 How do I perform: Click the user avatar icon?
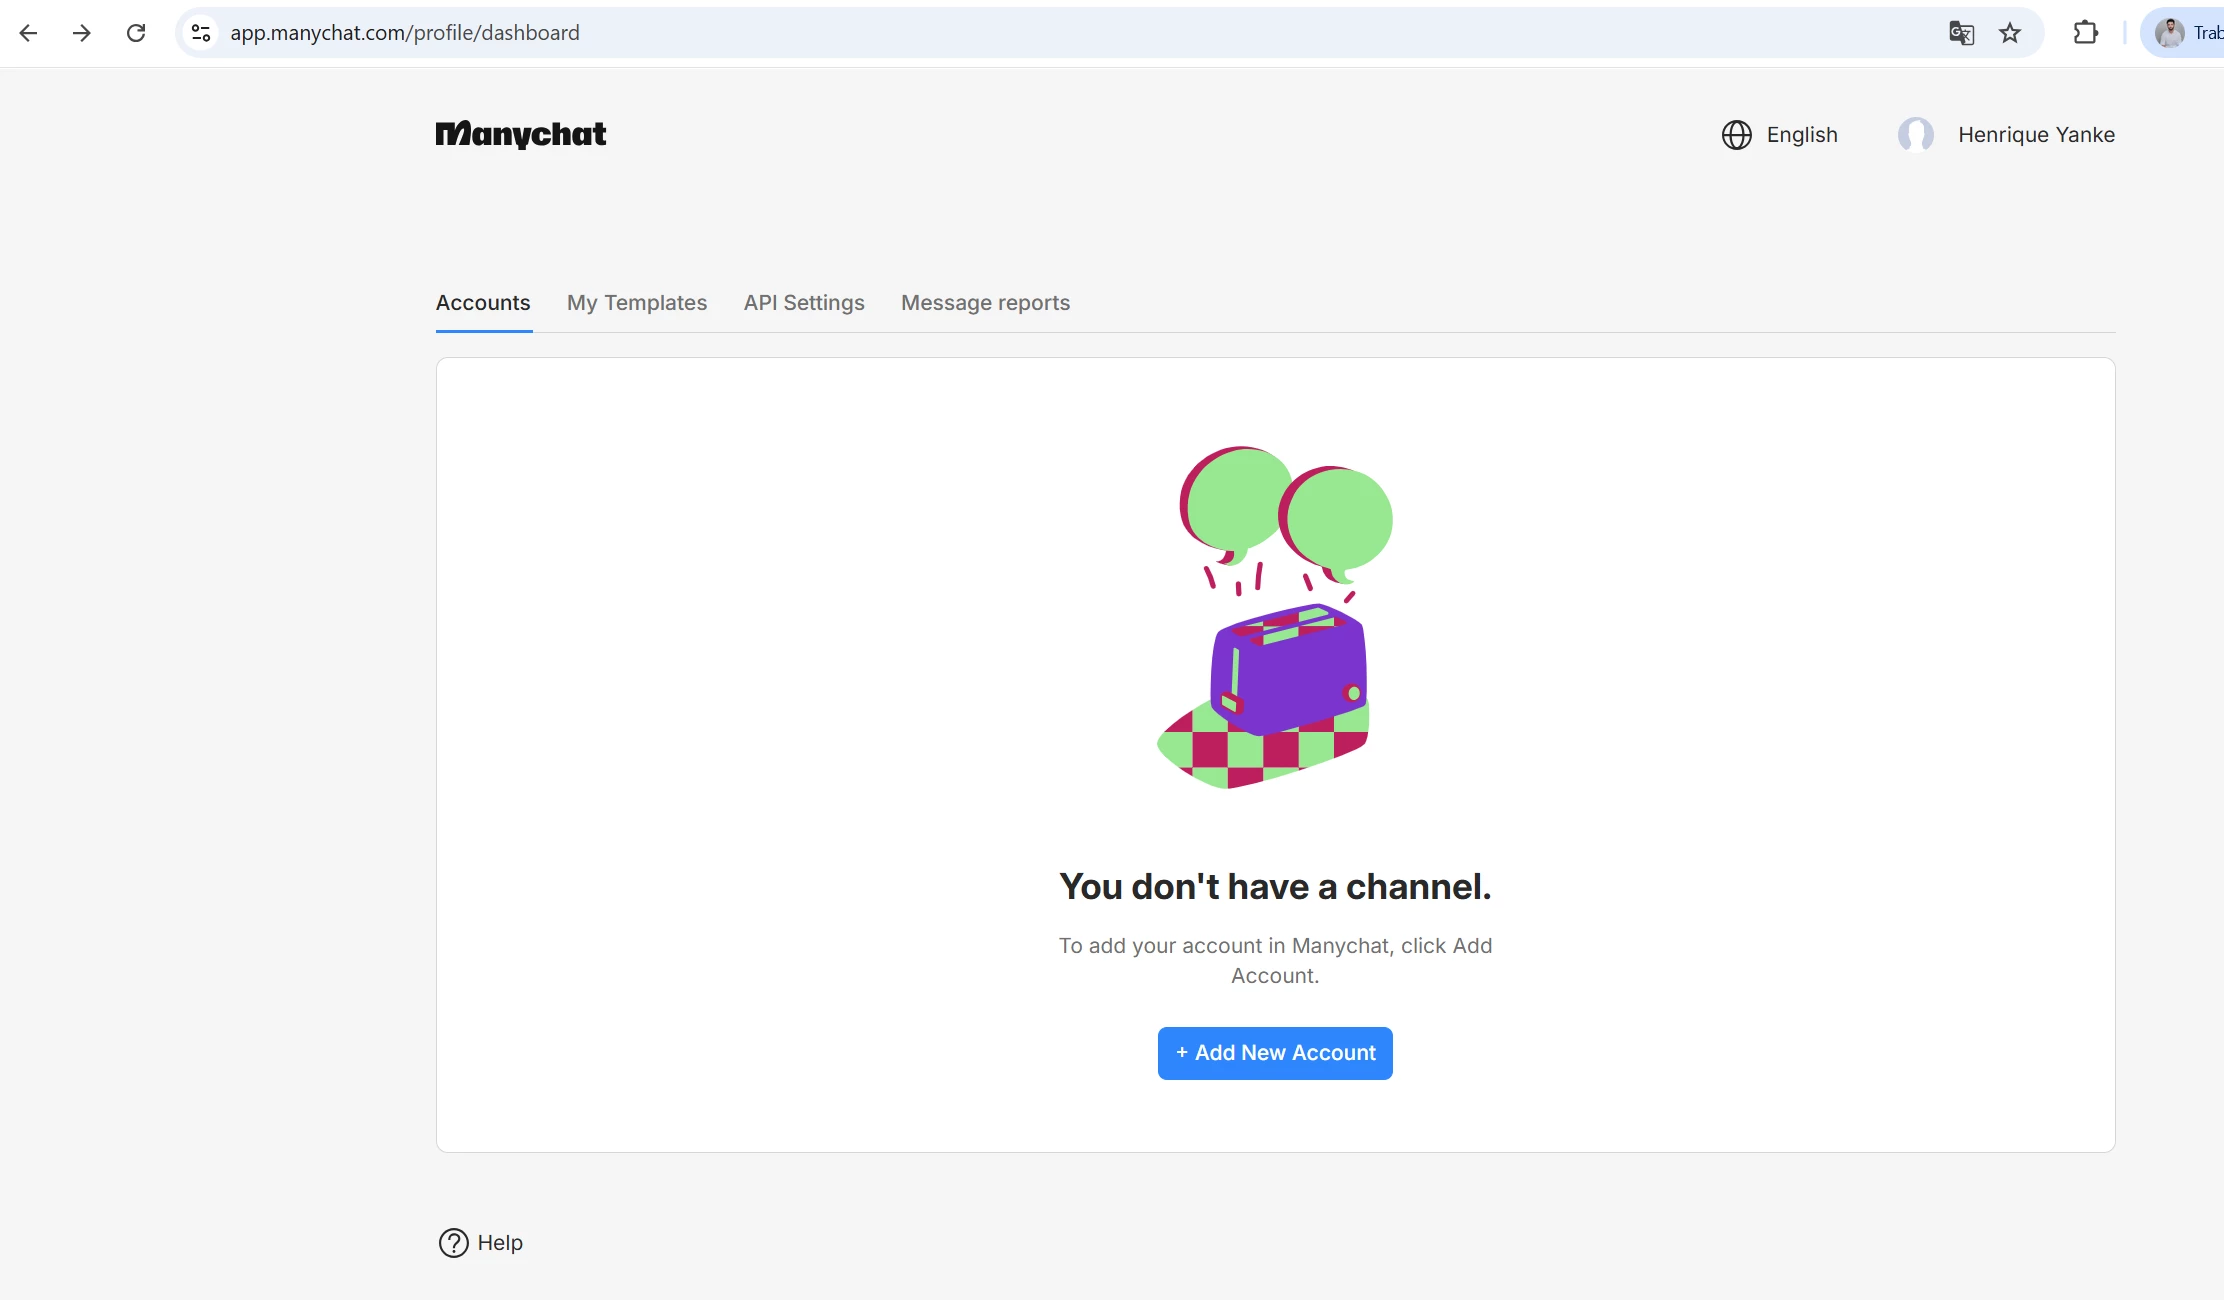pos(1915,135)
